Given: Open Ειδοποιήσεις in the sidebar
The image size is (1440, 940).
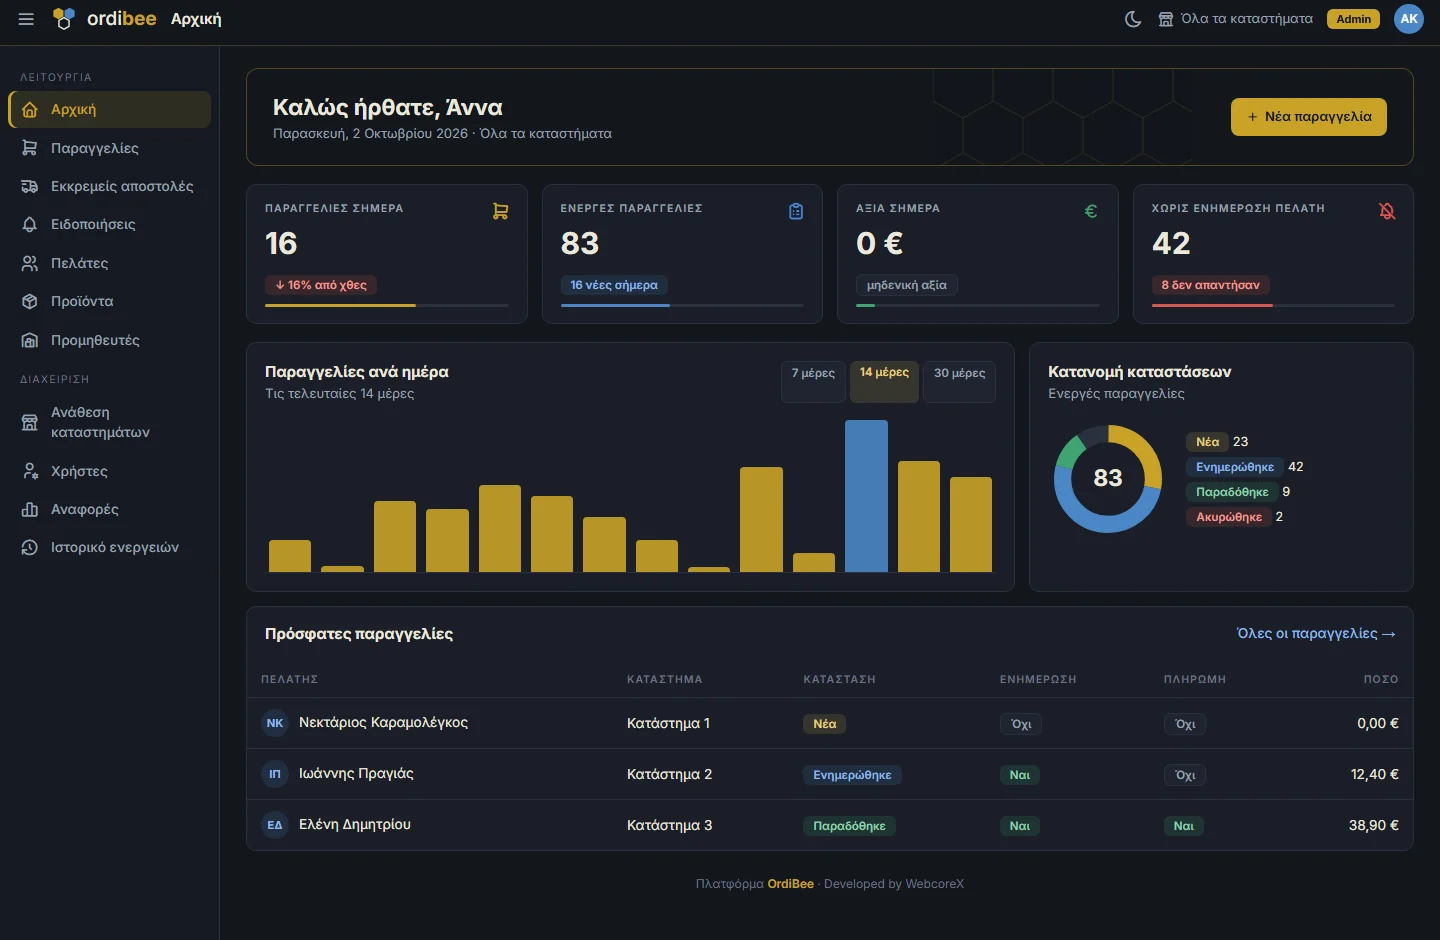Looking at the screenshot, I should click(110, 224).
